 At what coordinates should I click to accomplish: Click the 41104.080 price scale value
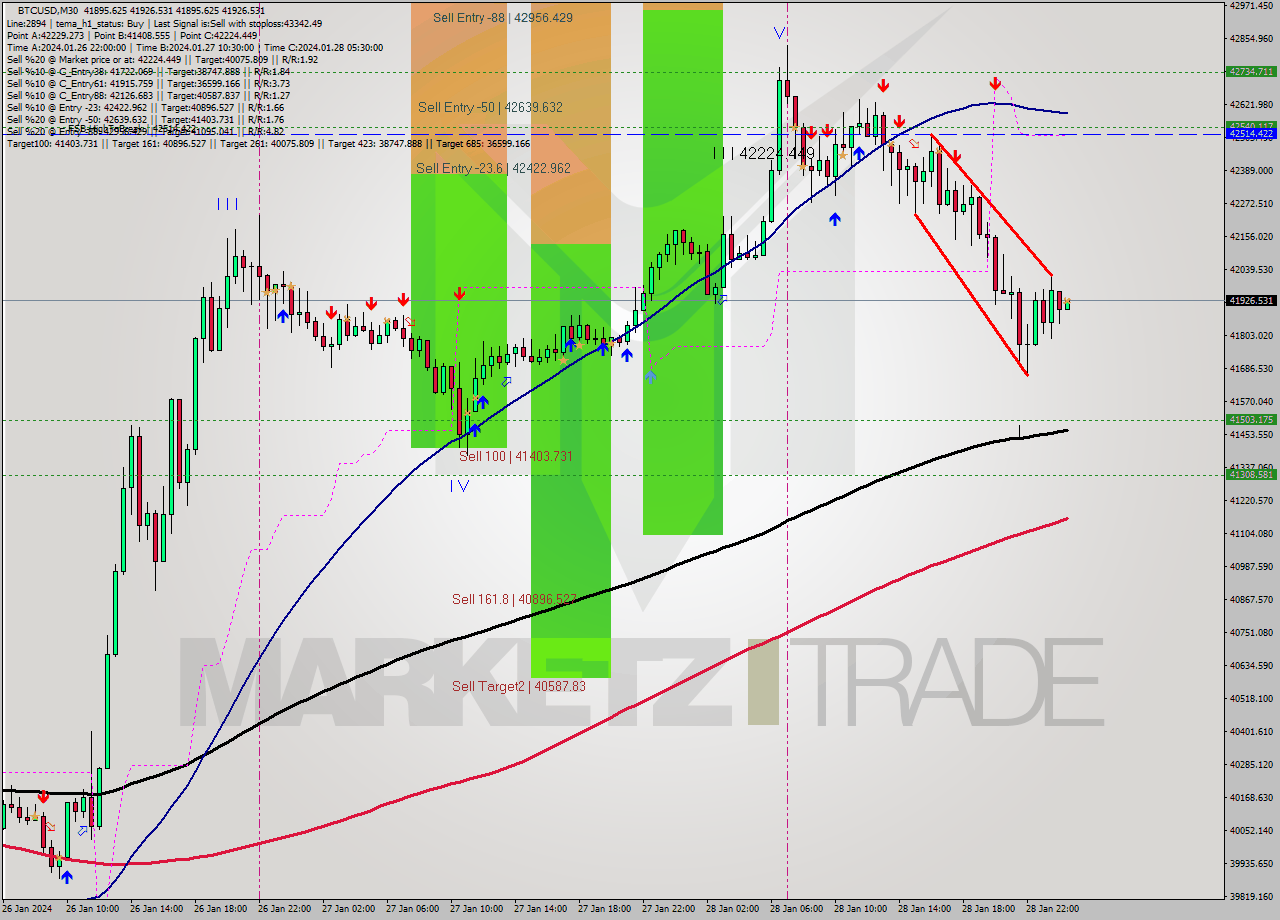click(x=1251, y=534)
